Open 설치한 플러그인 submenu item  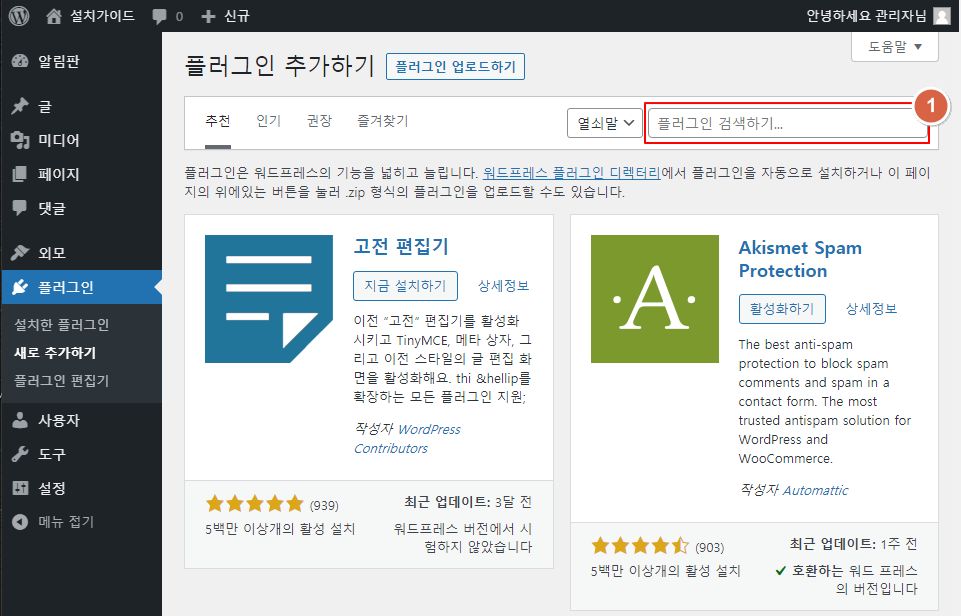point(61,325)
